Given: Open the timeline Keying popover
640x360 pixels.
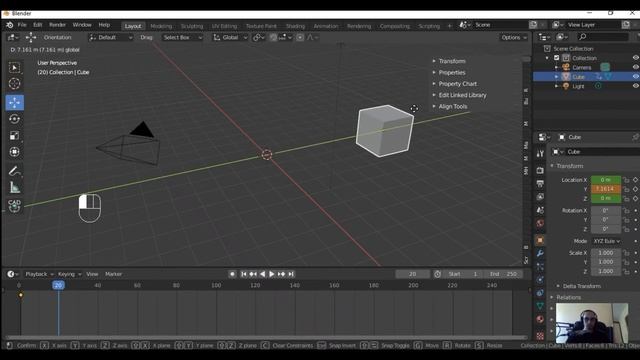Looking at the screenshot, I should (69, 274).
